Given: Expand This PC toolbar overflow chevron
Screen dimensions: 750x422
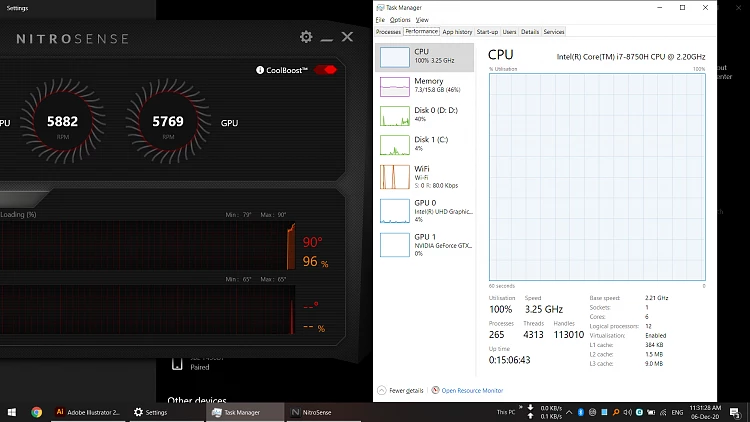Looking at the screenshot, I should pyautogui.click(x=520, y=408).
